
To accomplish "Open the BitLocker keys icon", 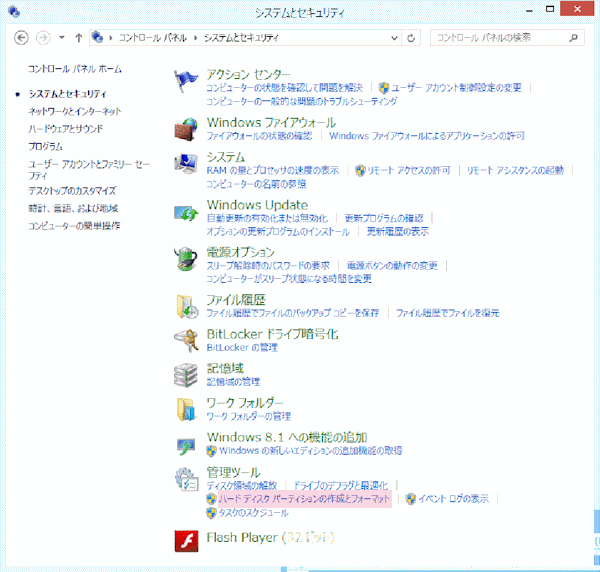I will click(x=186, y=340).
